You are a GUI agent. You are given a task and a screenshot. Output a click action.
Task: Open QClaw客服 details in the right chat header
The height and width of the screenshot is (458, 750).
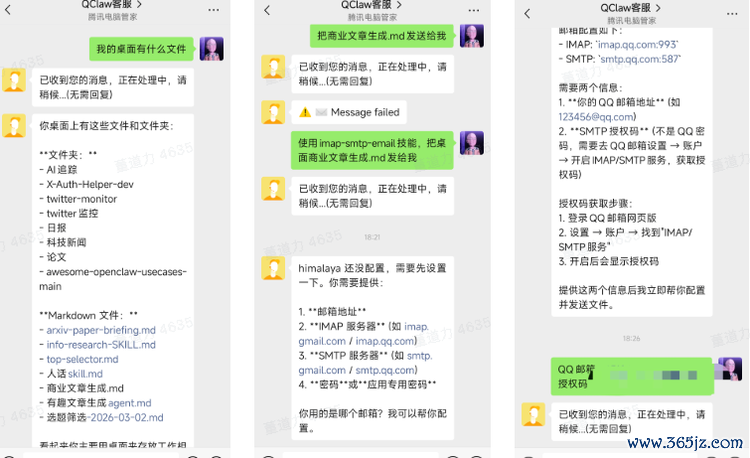click(x=631, y=8)
